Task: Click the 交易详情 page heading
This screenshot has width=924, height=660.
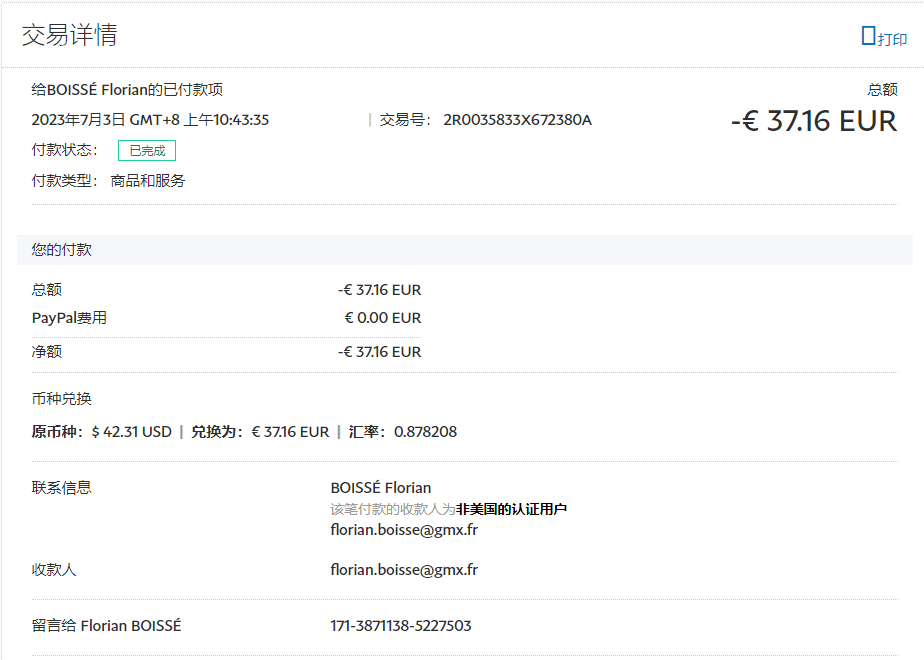Action: (x=70, y=35)
